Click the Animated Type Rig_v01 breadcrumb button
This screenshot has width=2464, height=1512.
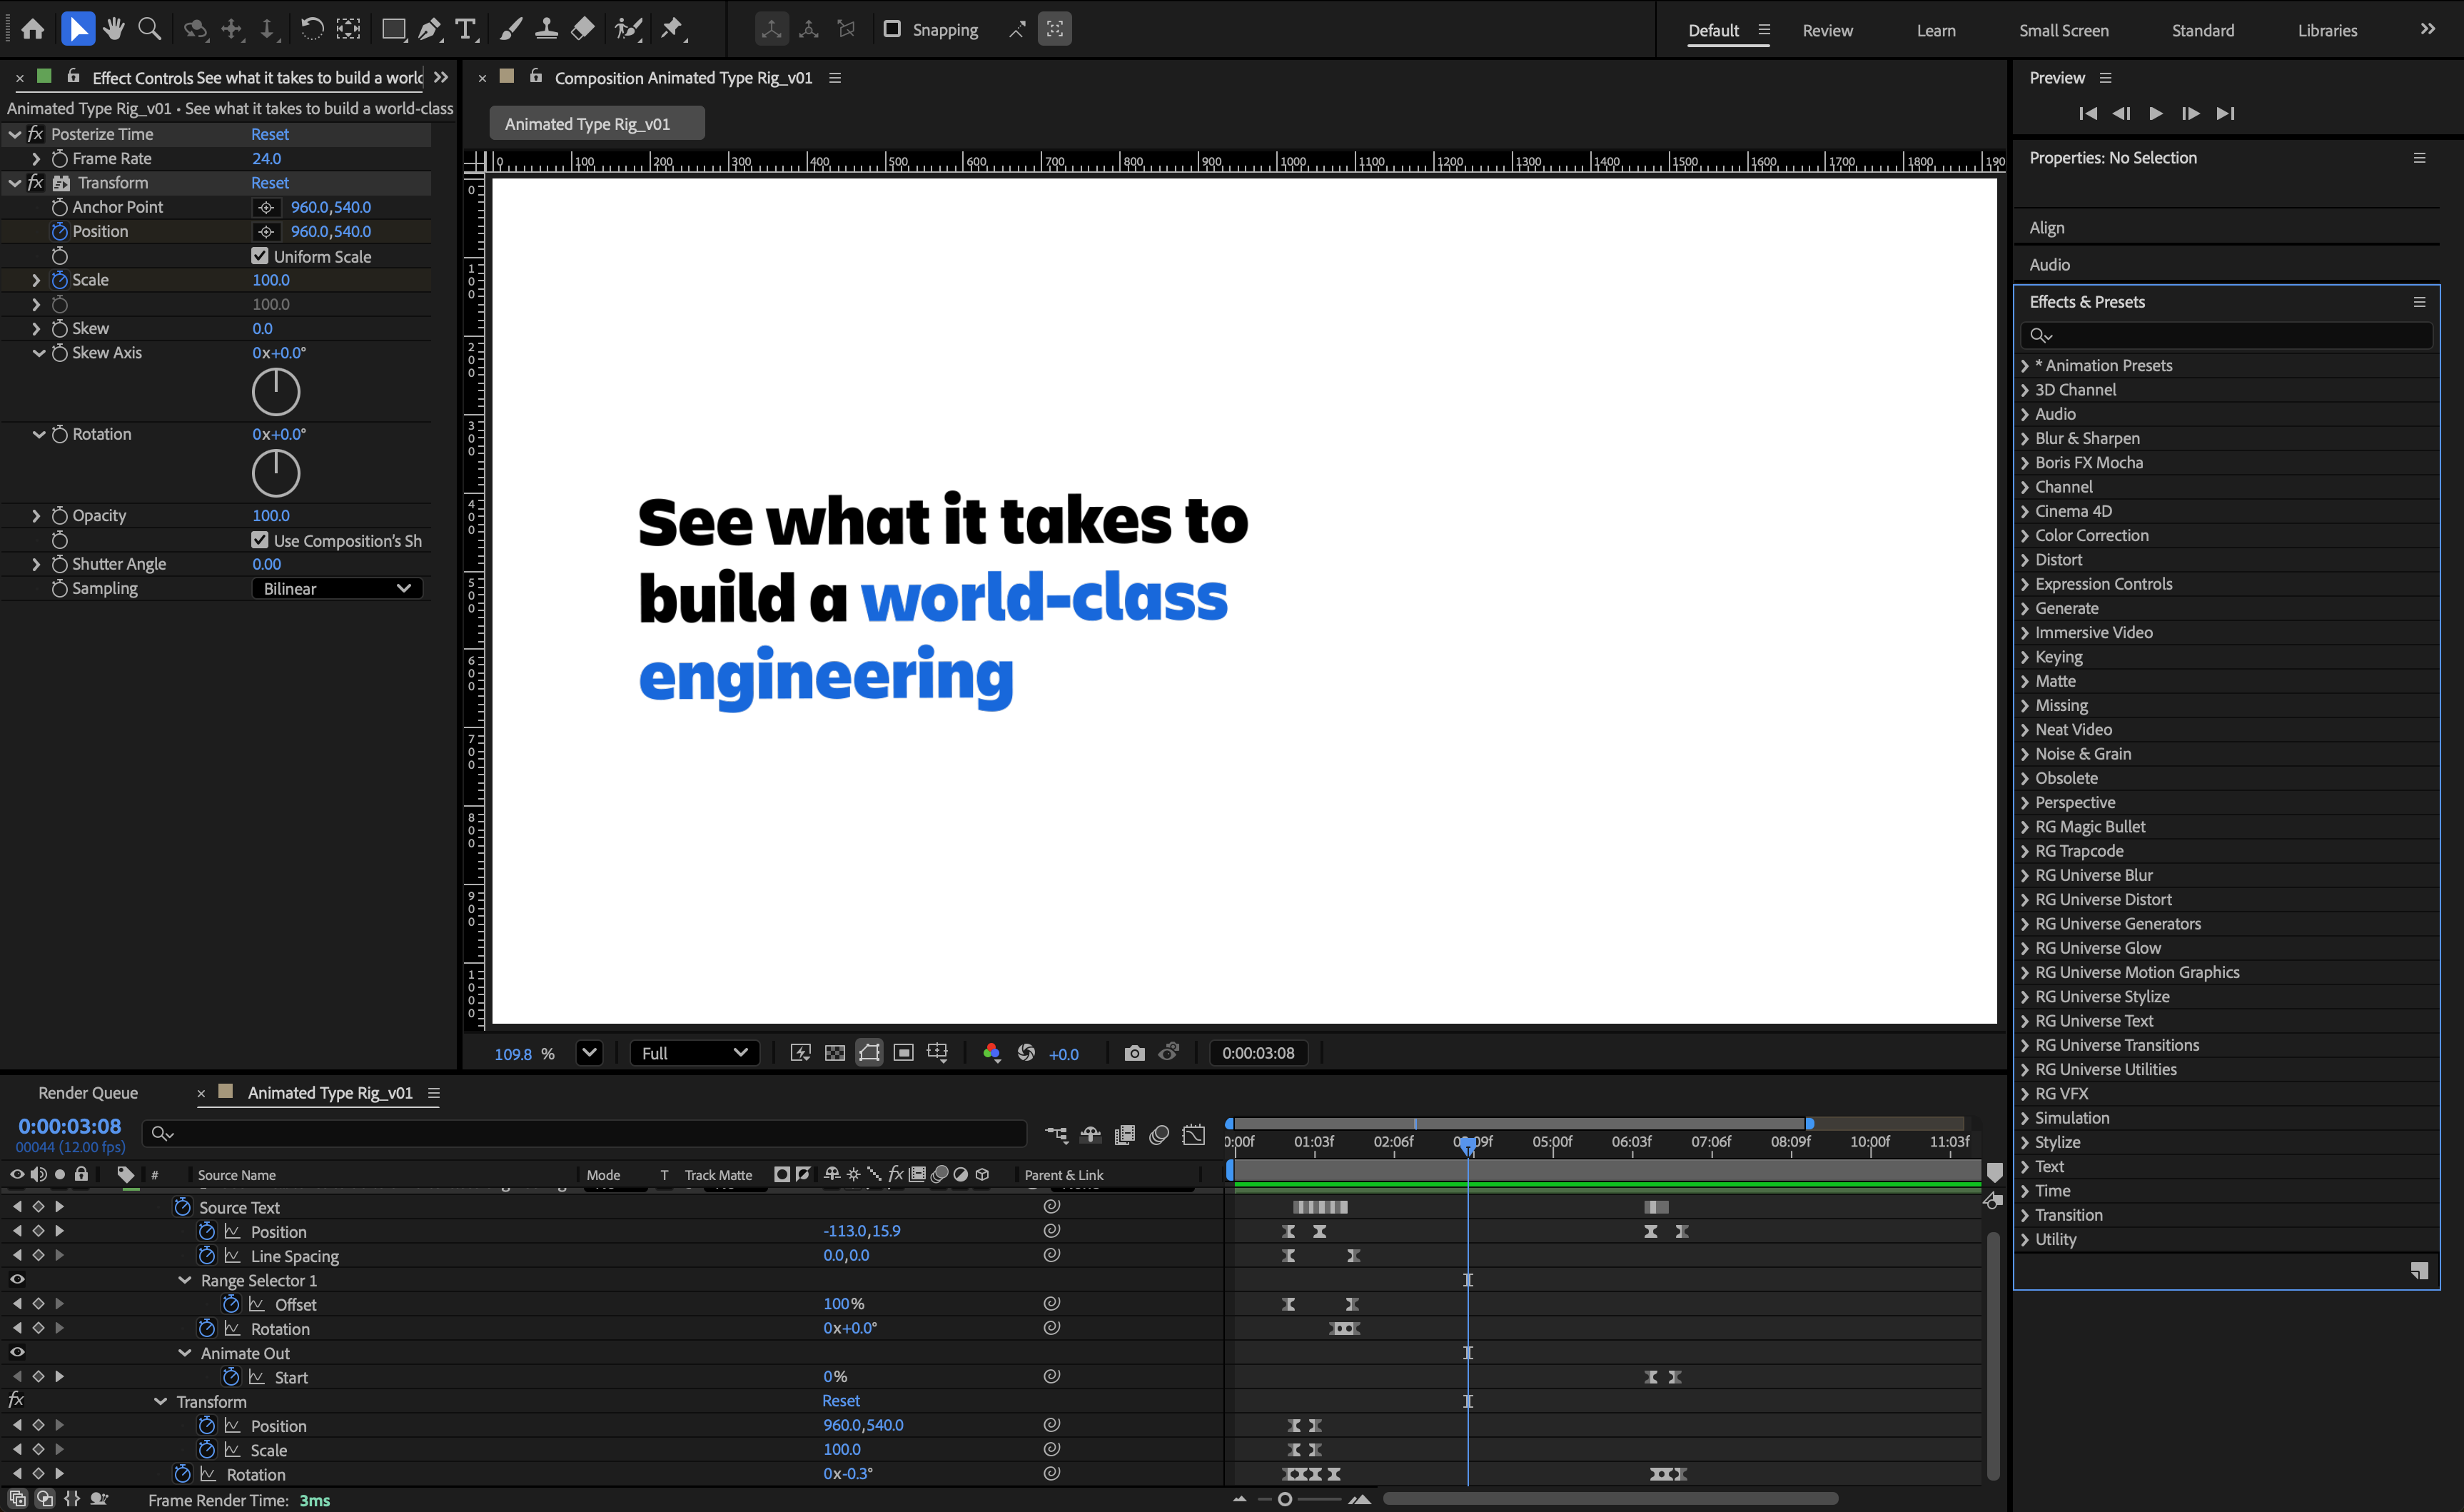click(x=596, y=124)
